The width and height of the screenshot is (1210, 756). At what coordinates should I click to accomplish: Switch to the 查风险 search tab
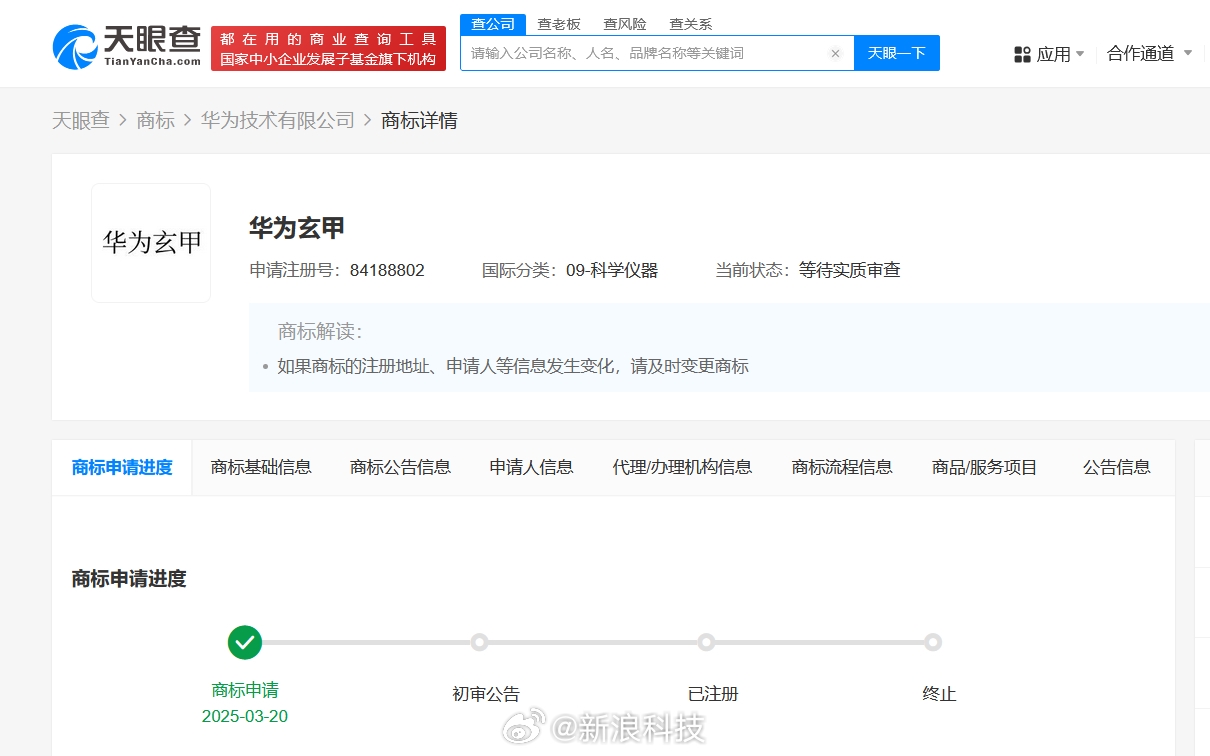click(x=625, y=24)
